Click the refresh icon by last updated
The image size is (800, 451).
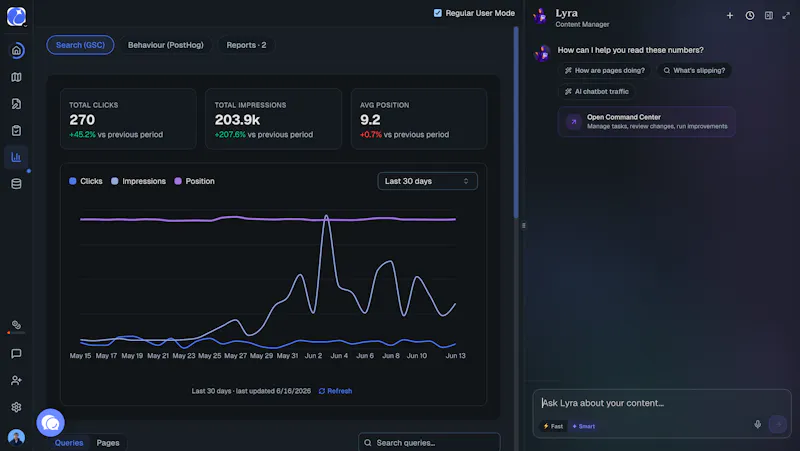tap(322, 391)
